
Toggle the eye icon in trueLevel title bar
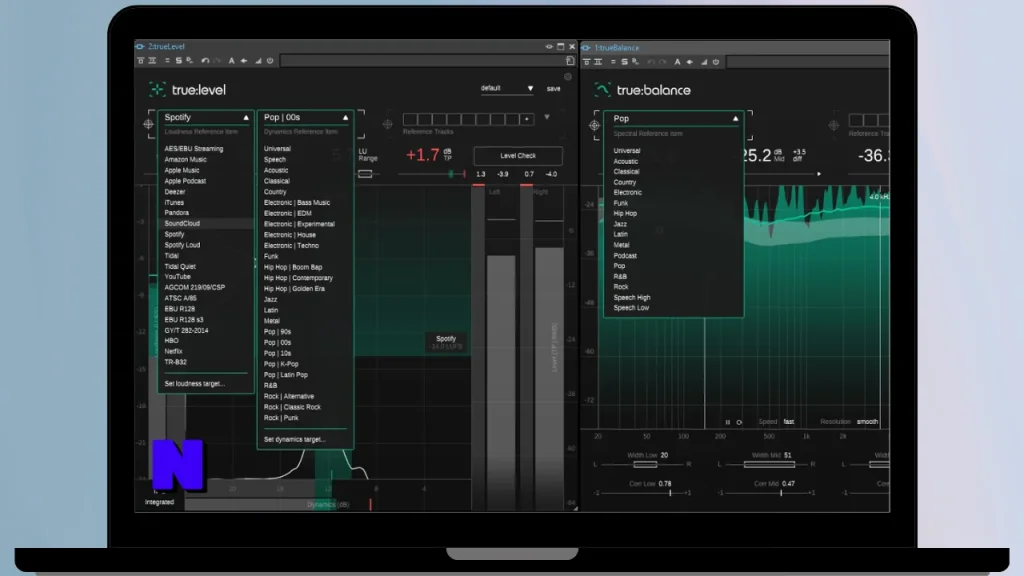[549, 46]
